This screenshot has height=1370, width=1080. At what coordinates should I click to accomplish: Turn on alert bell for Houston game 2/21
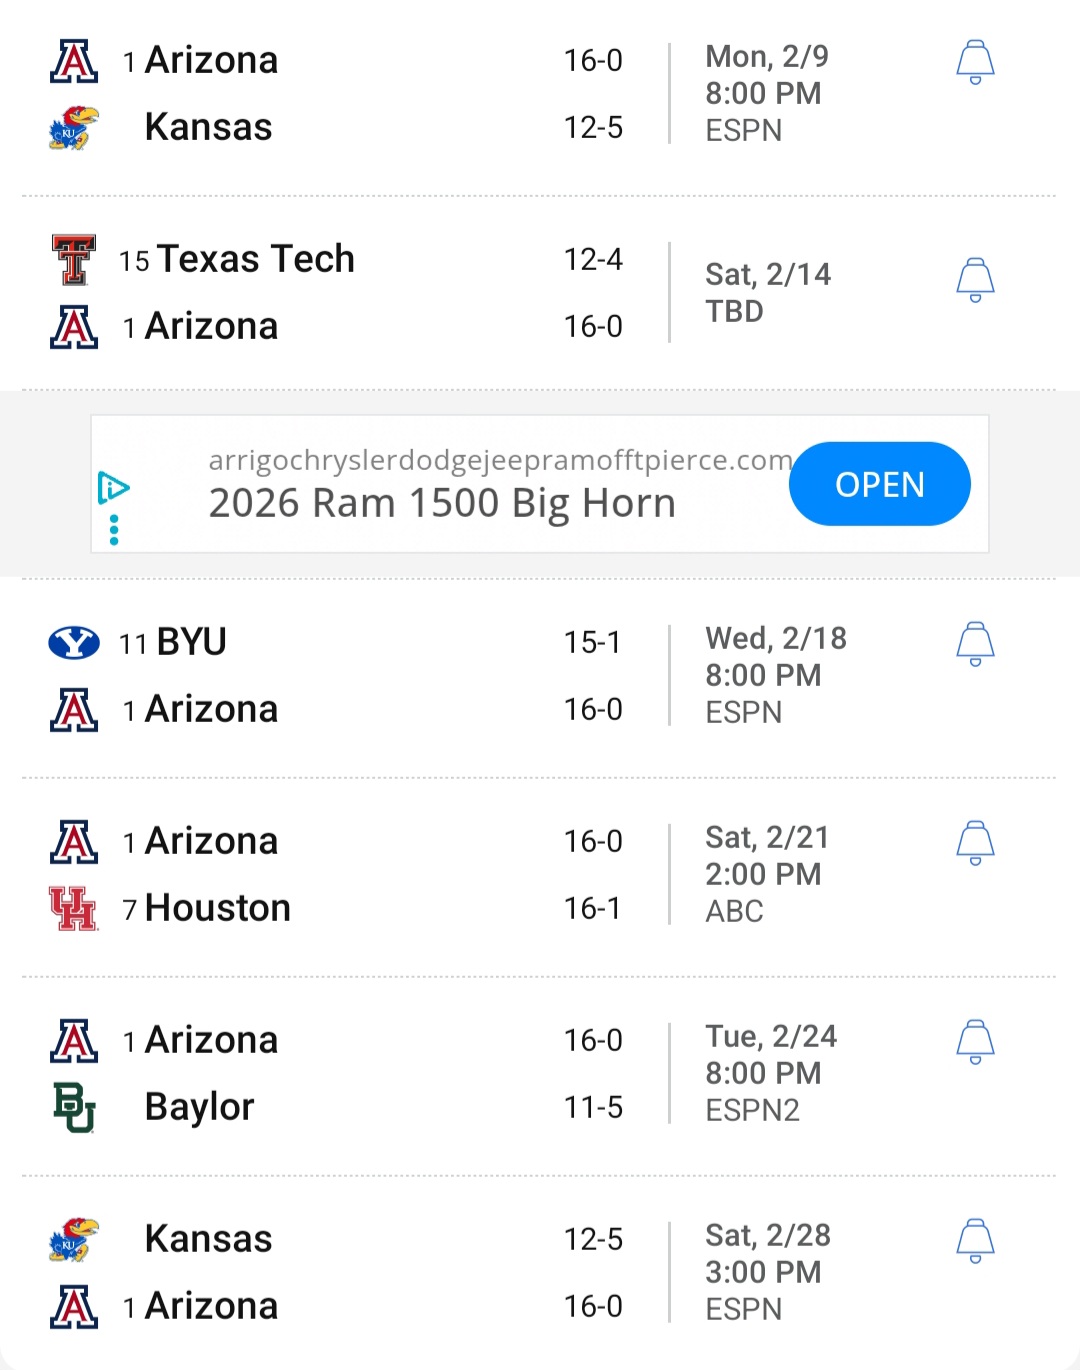pyautogui.click(x=975, y=843)
